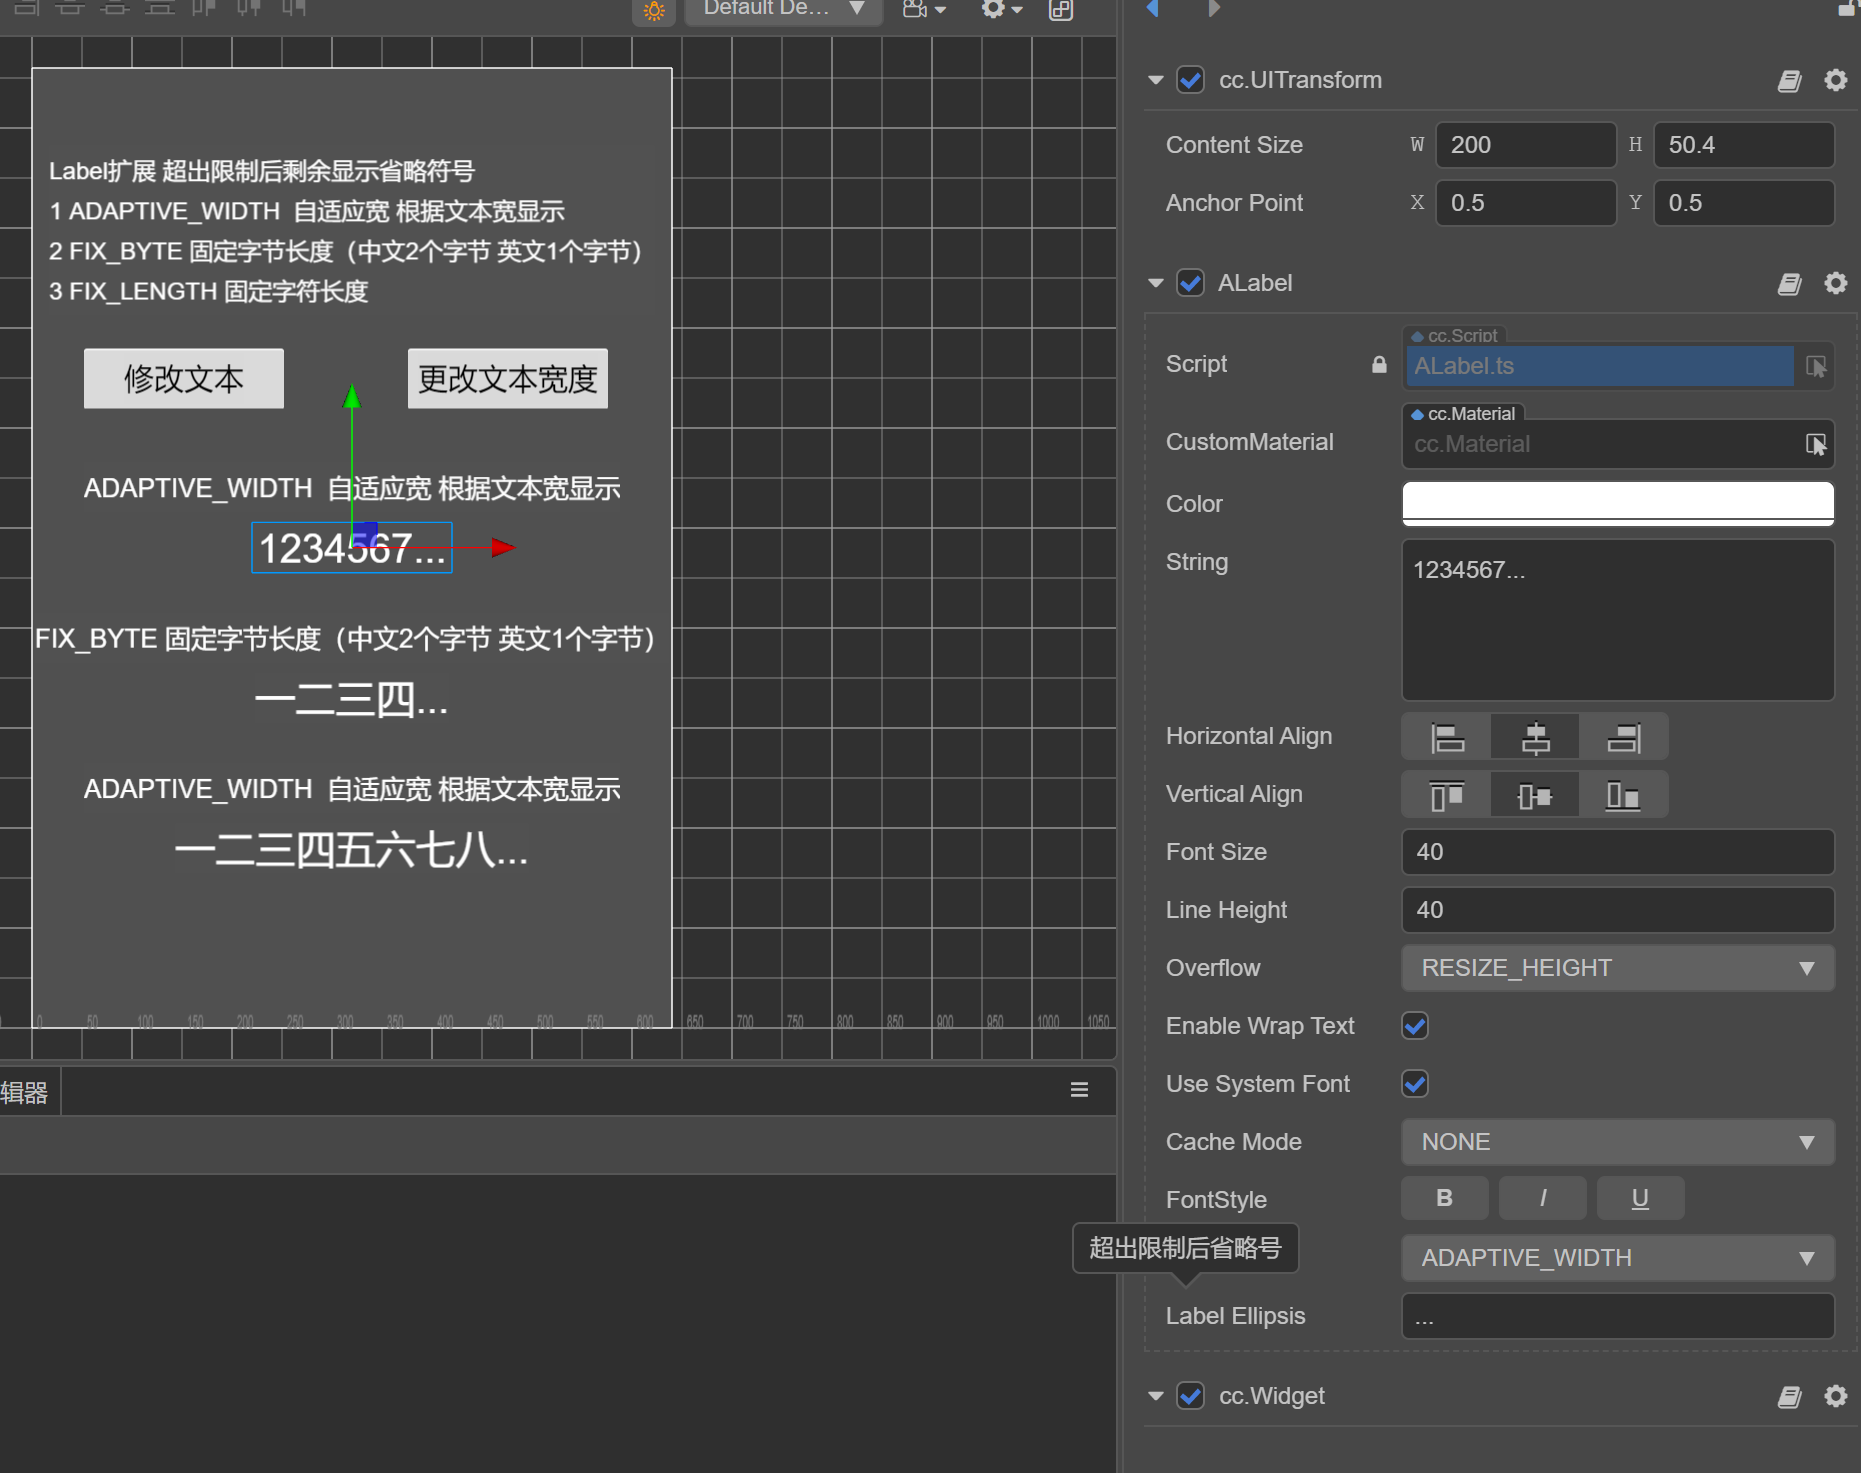This screenshot has height=1473, width=1861.
Task: Open the ADAPTIVE_WIDTH dropdown
Action: 1617,1258
